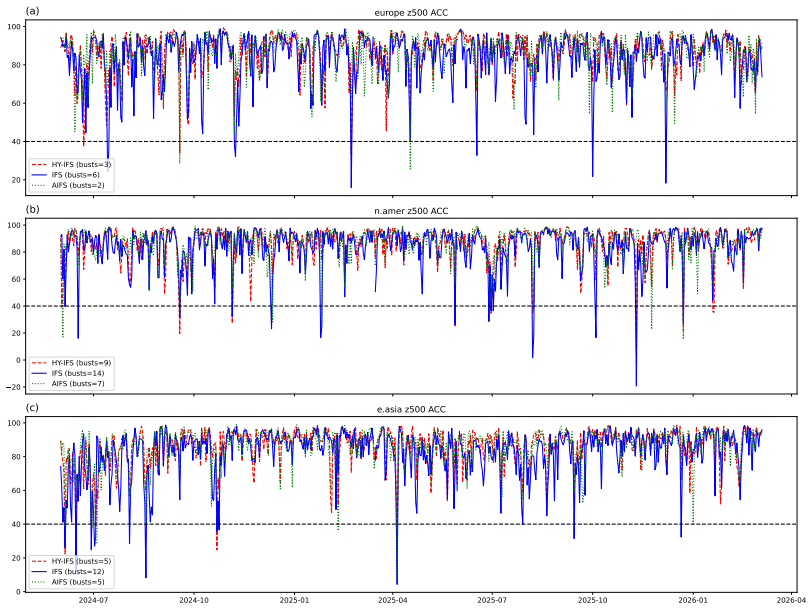This screenshot has width=812, height=609.
Task: Click the europe z500 ACC title
Action: [x=411, y=12]
